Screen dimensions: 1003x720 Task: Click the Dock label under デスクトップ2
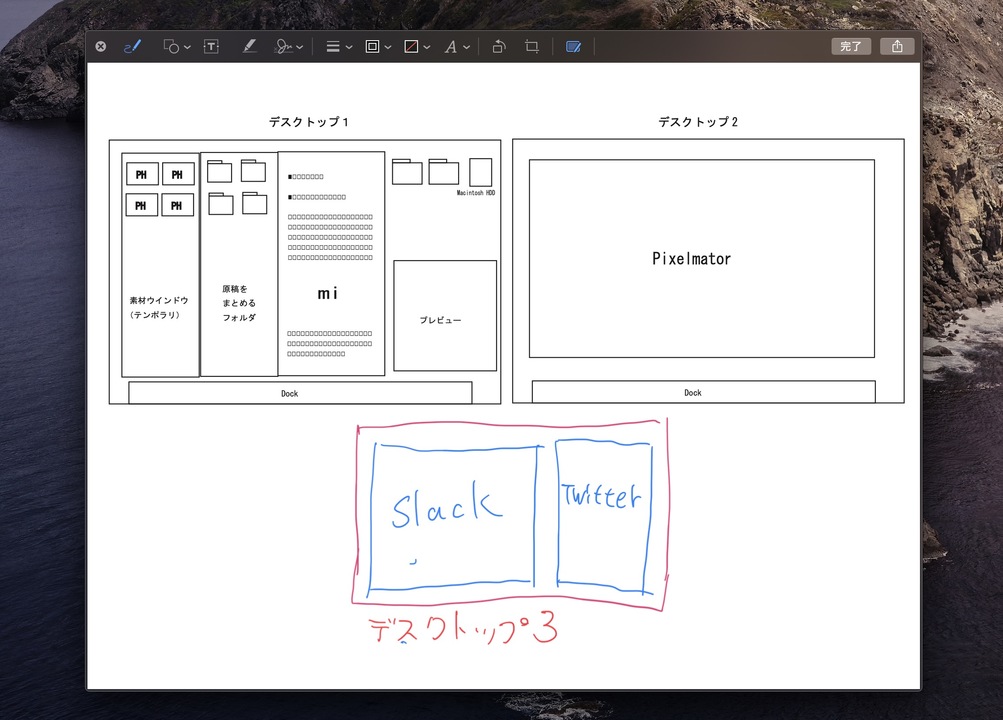coord(693,393)
